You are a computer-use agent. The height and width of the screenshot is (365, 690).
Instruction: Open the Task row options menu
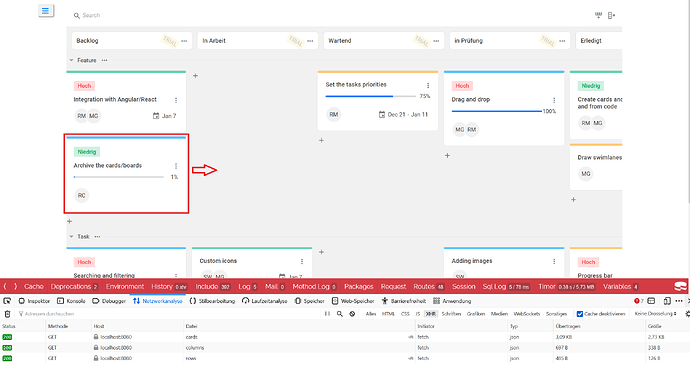tap(97, 236)
